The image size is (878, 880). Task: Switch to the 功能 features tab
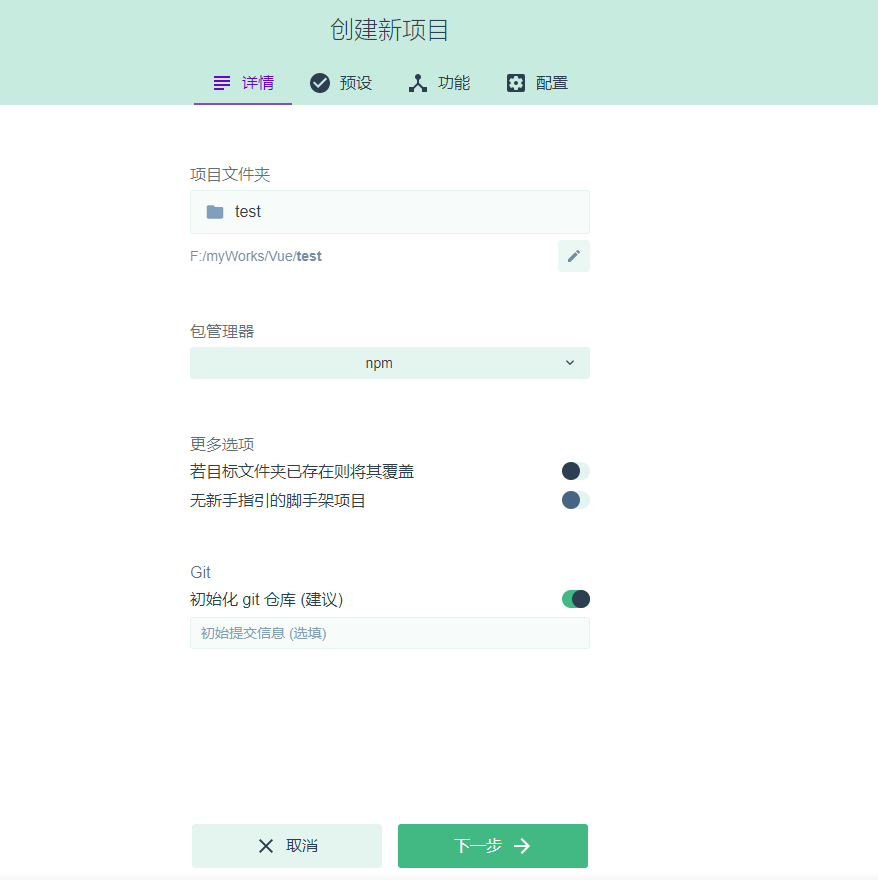(439, 83)
